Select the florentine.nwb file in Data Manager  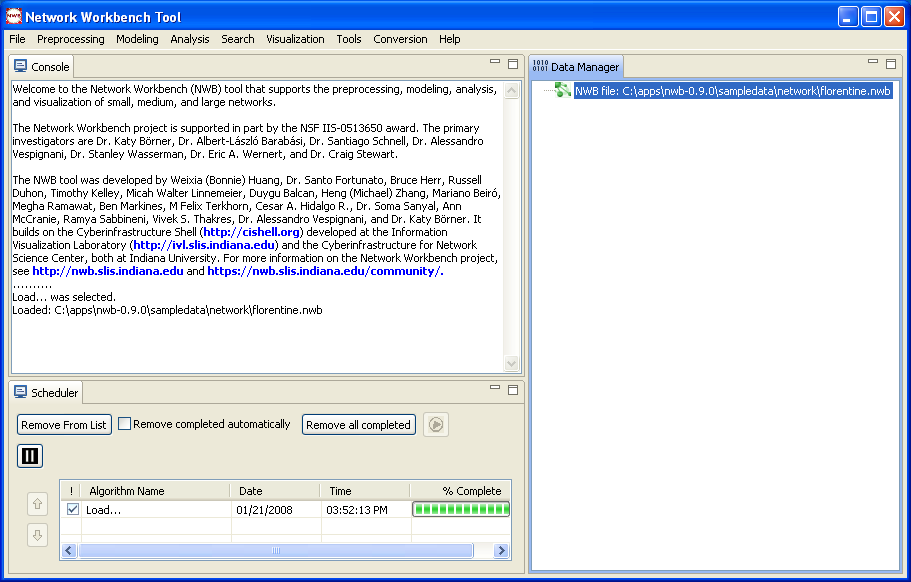tap(733, 91)
